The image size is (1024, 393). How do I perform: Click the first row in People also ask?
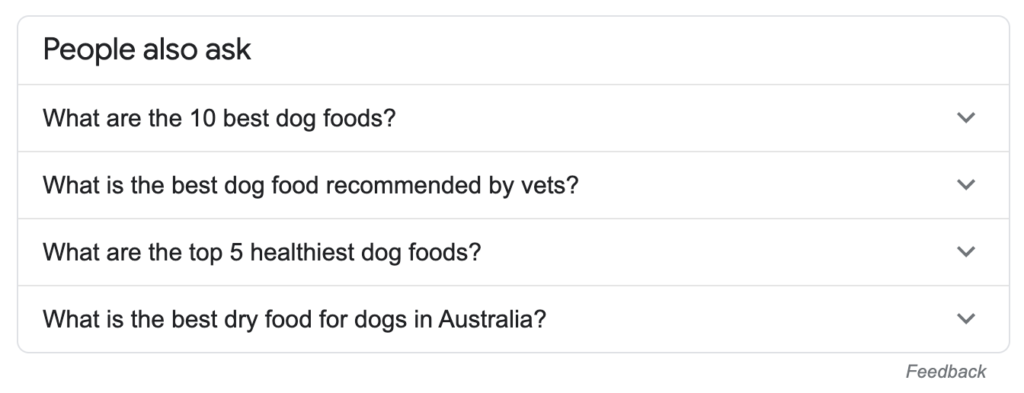513,118
